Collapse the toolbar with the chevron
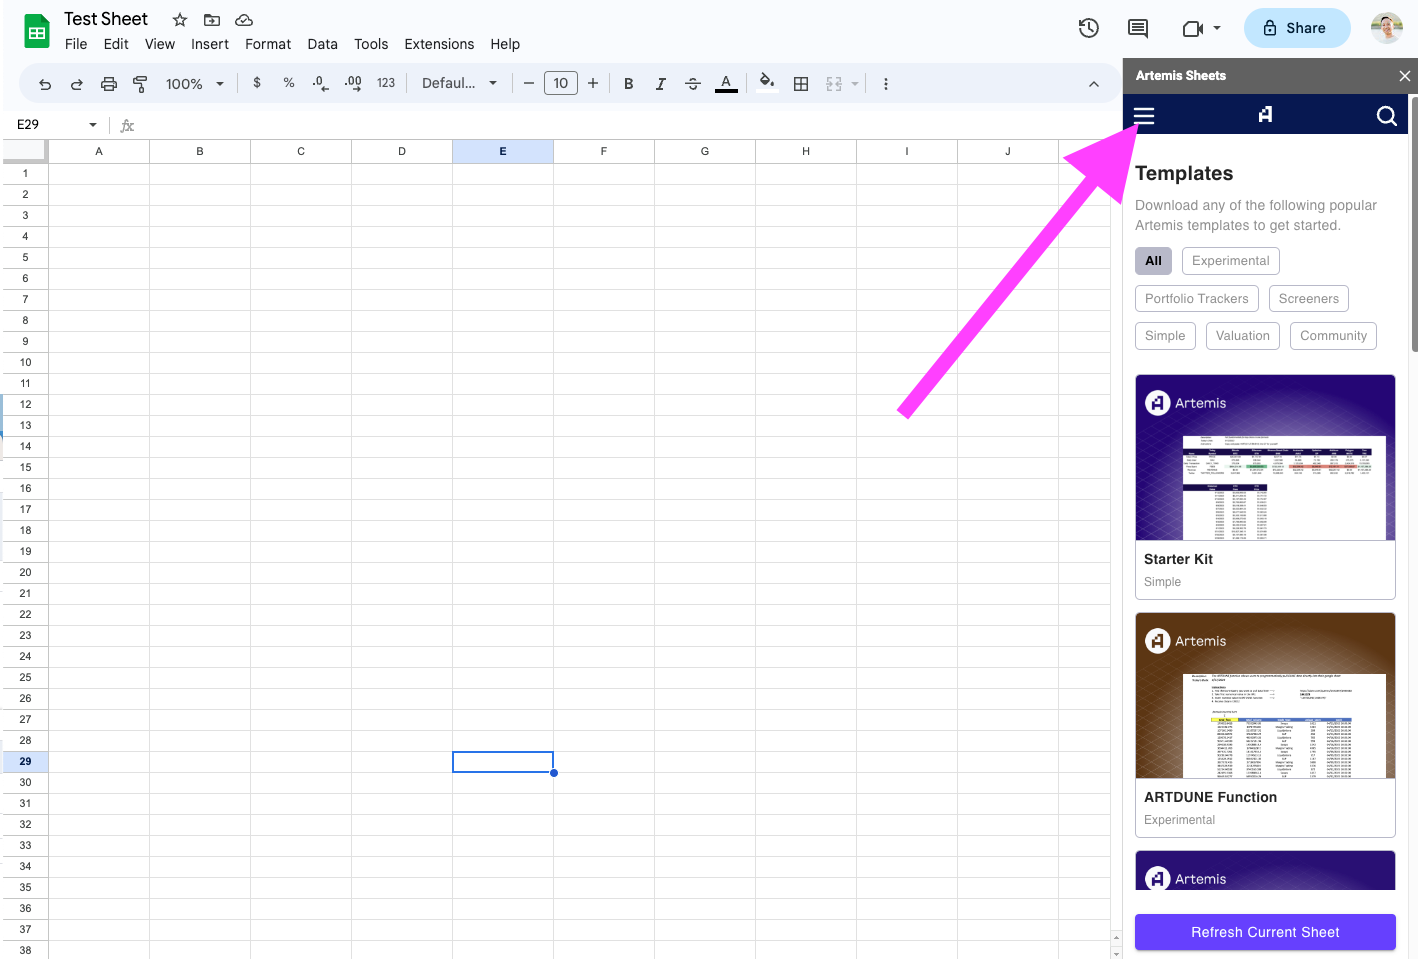Screen dimensions: 1418x959 pyautogui.click(x=1094, y=84)
